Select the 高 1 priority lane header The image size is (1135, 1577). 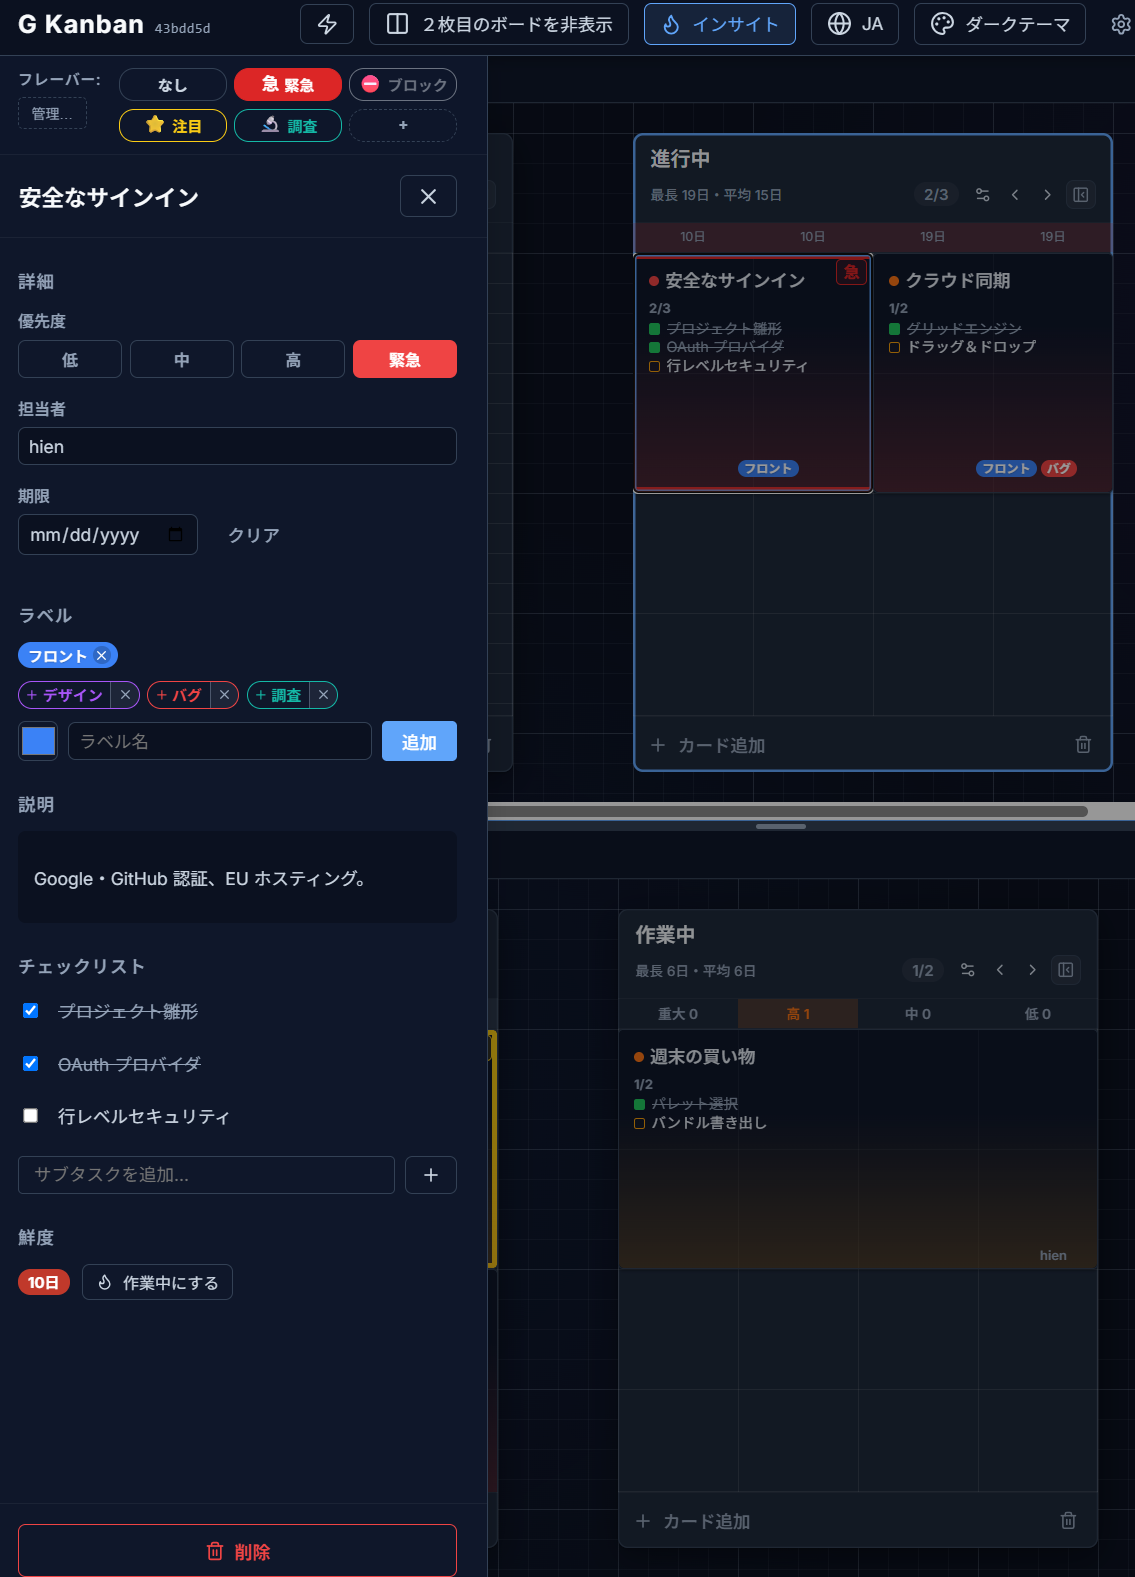798,1014
